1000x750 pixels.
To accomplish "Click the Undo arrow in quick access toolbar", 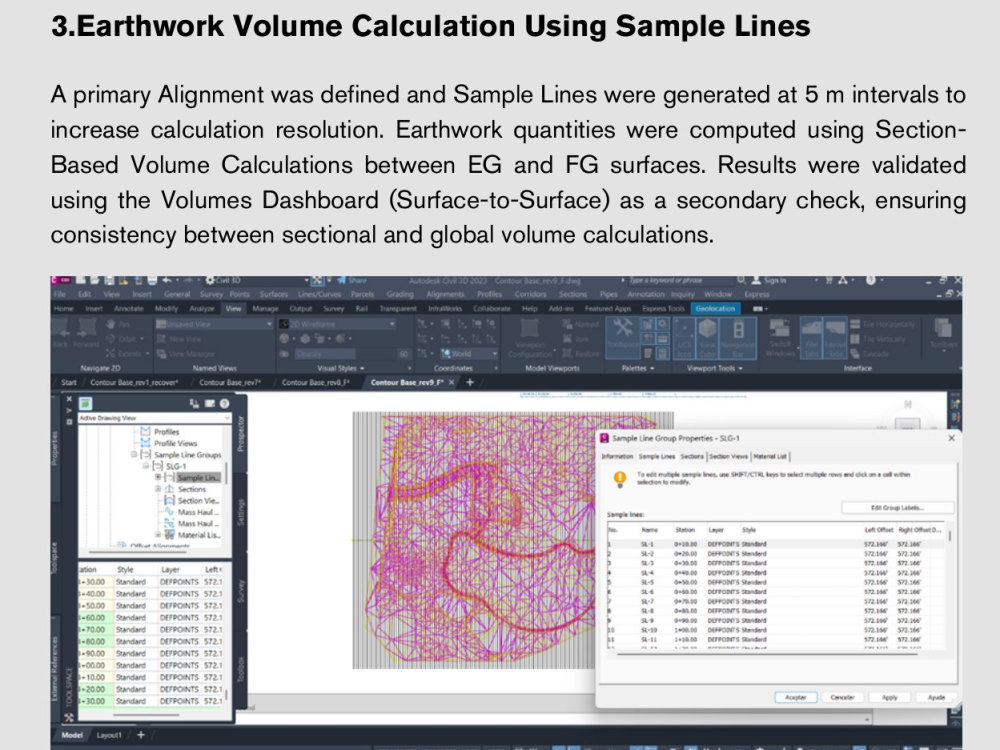I will [x=166, y=280].
